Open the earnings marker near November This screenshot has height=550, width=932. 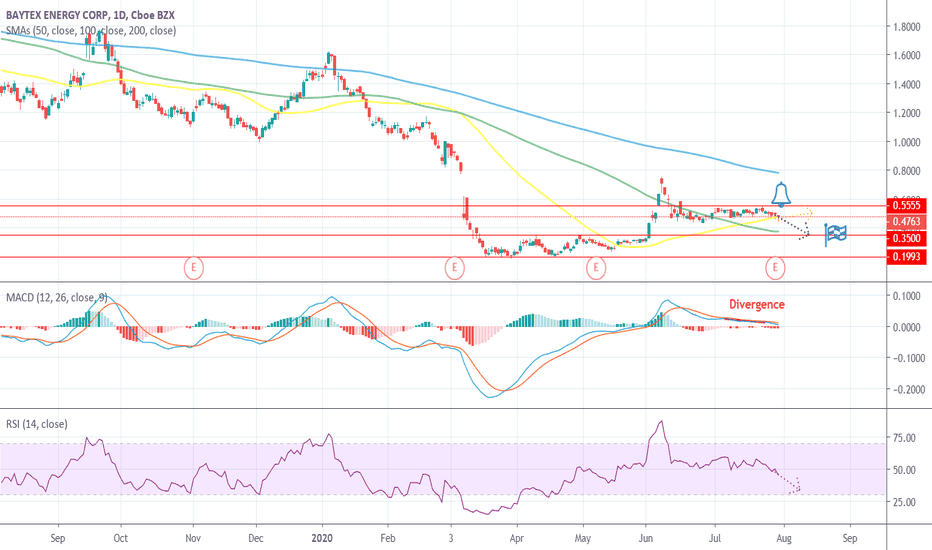(x=193, y=268)
